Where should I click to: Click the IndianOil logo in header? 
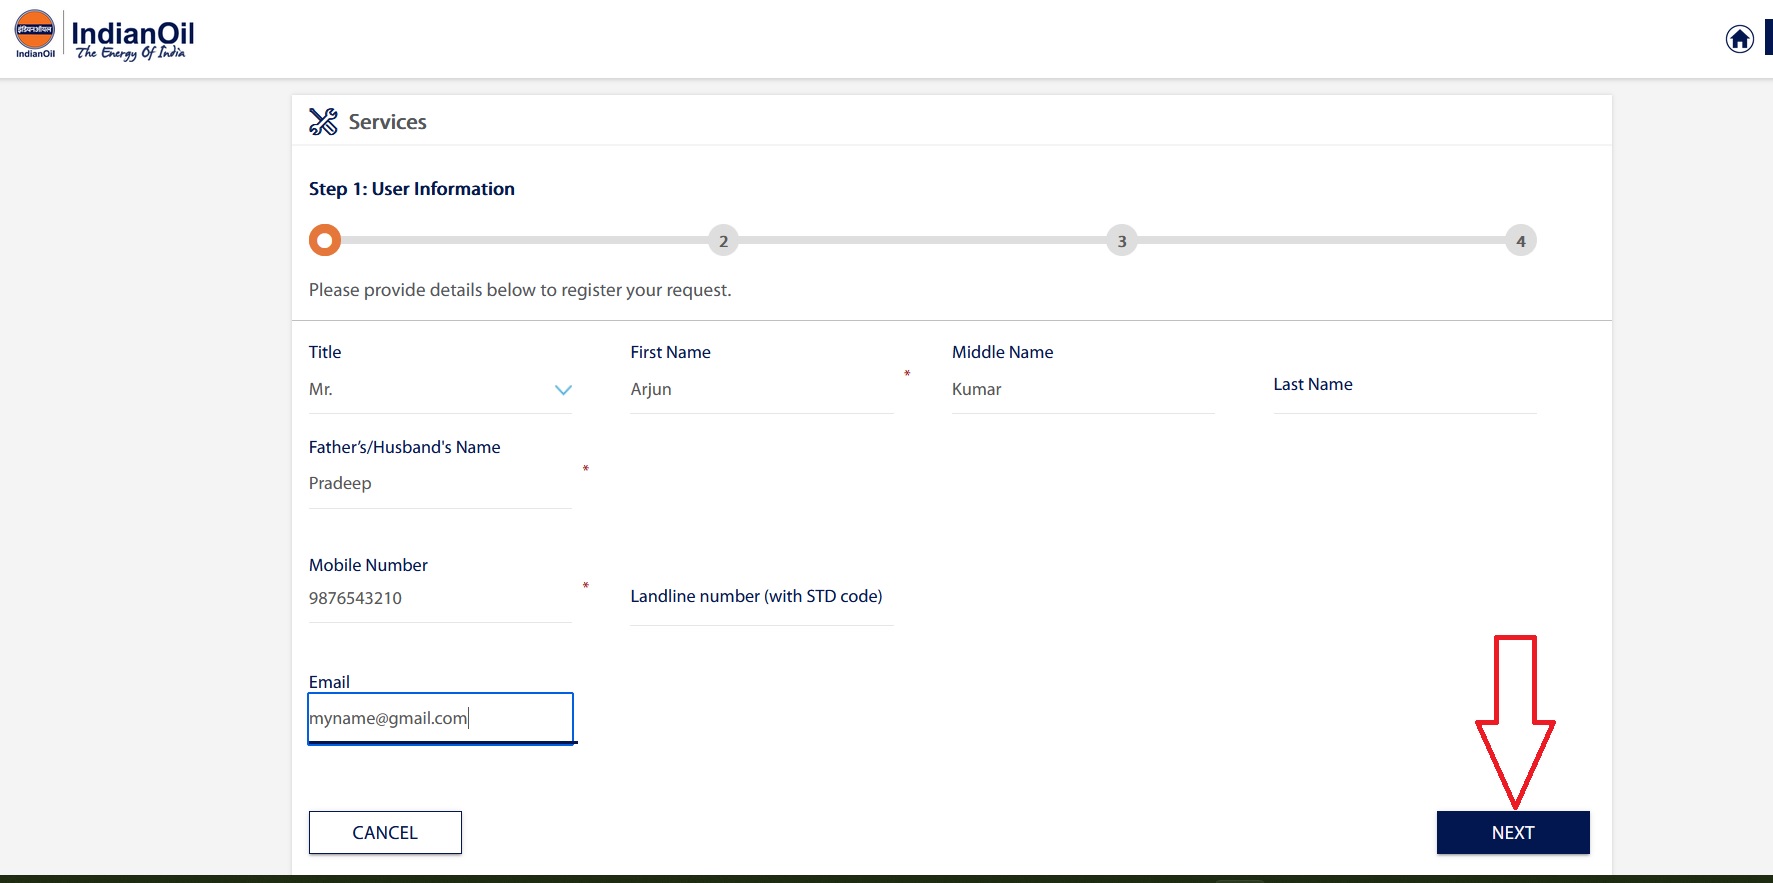pos(104,37)
